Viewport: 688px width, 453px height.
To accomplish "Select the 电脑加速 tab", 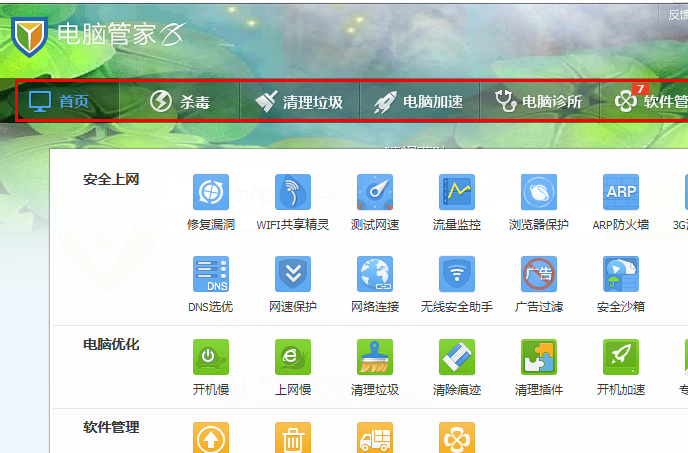I will click(419, 101).
